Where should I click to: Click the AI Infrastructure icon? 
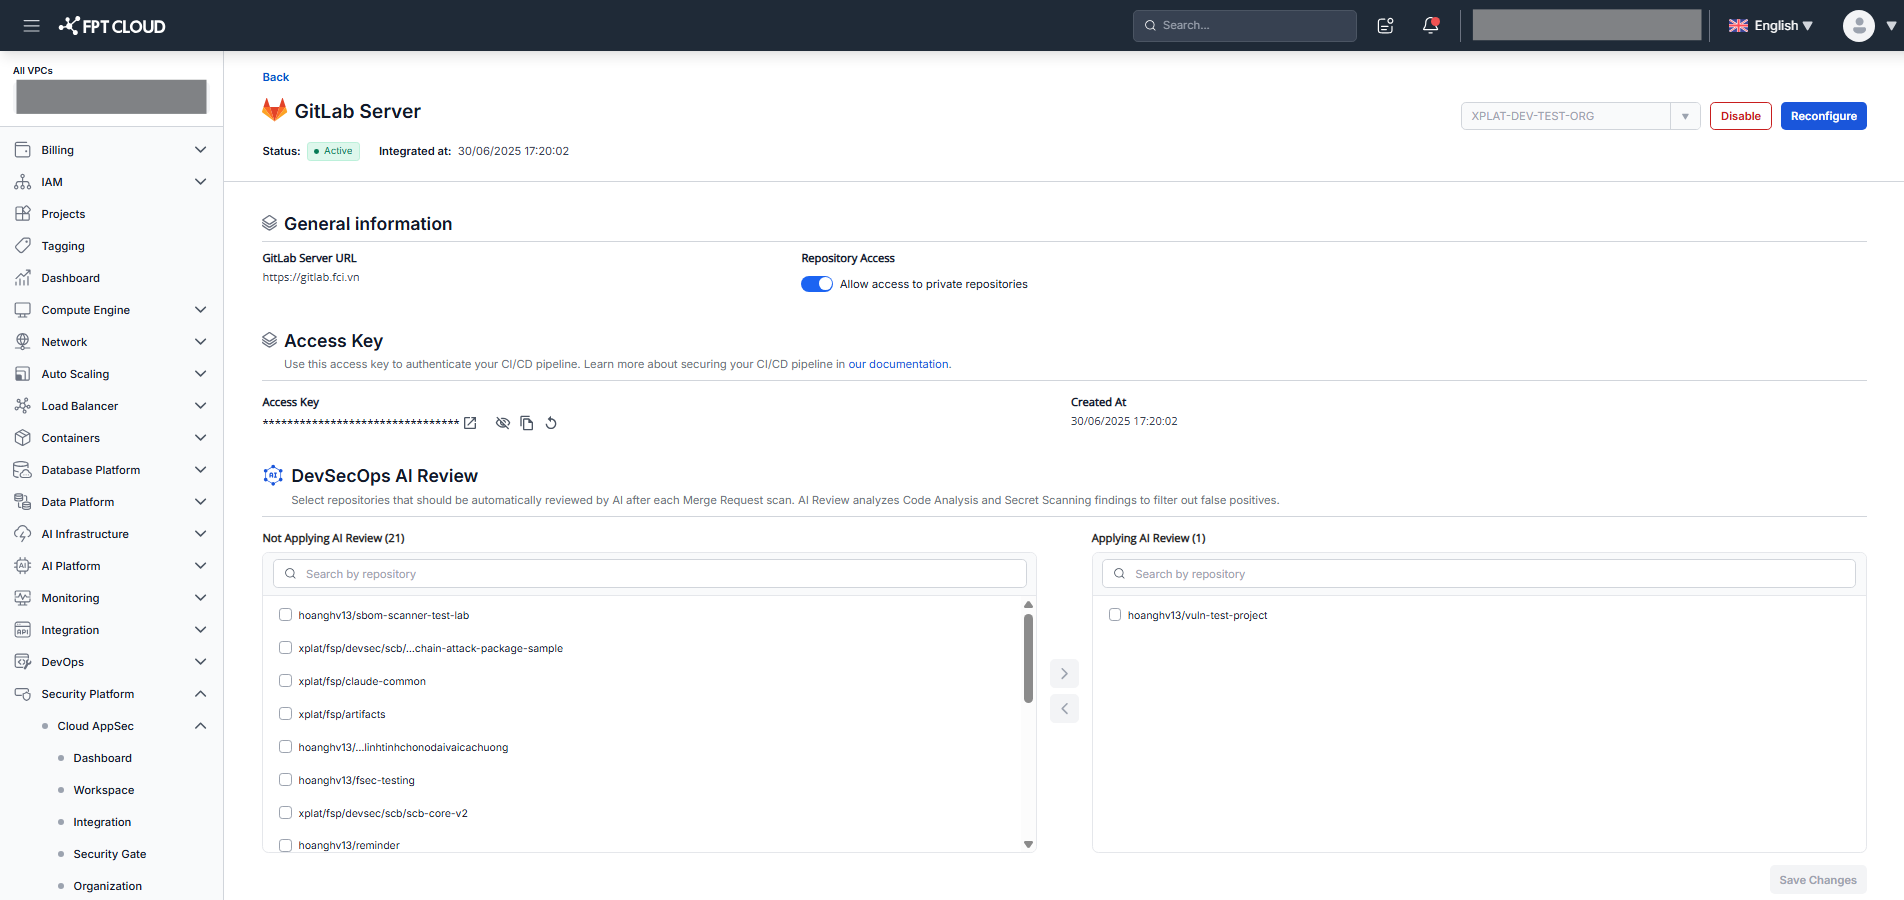coord(23,534)
